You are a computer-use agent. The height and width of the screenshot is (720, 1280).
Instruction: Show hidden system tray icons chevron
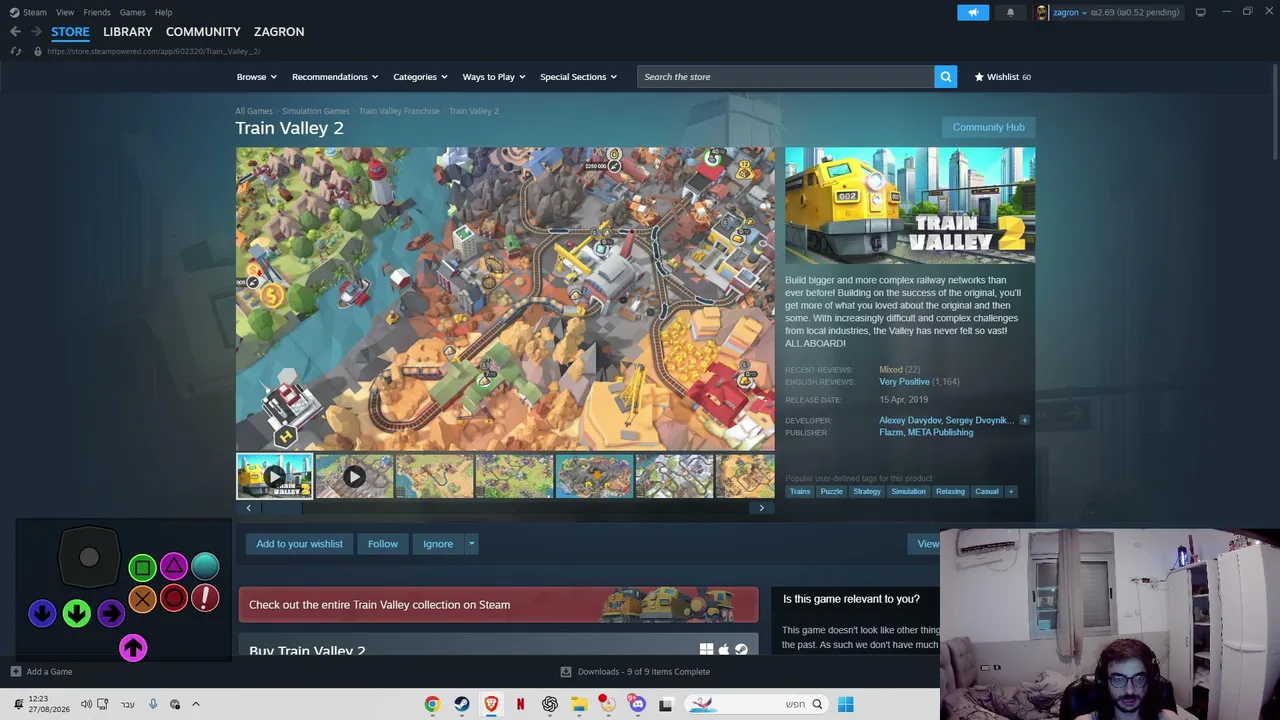(196, 704)
